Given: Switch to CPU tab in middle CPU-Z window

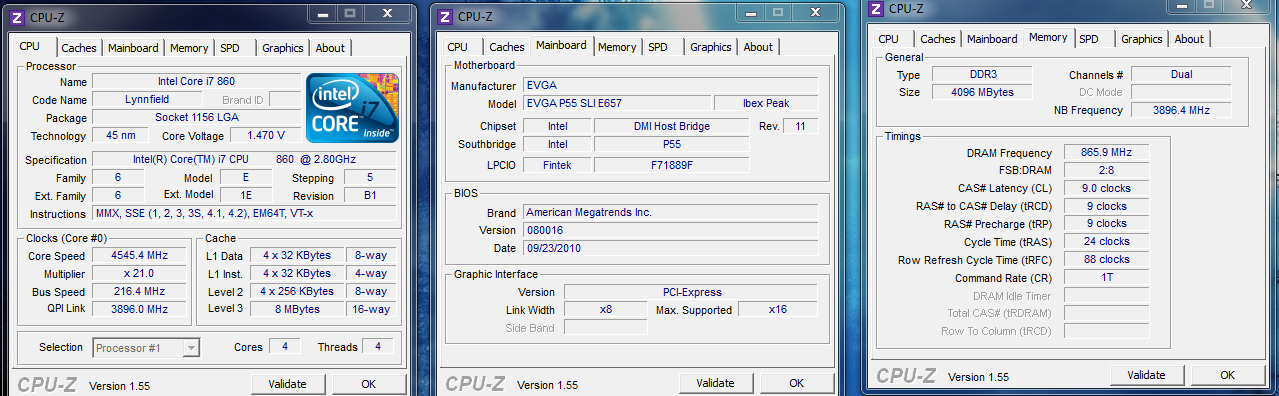Looking at the screenshot, I should (x=458, y=47).
